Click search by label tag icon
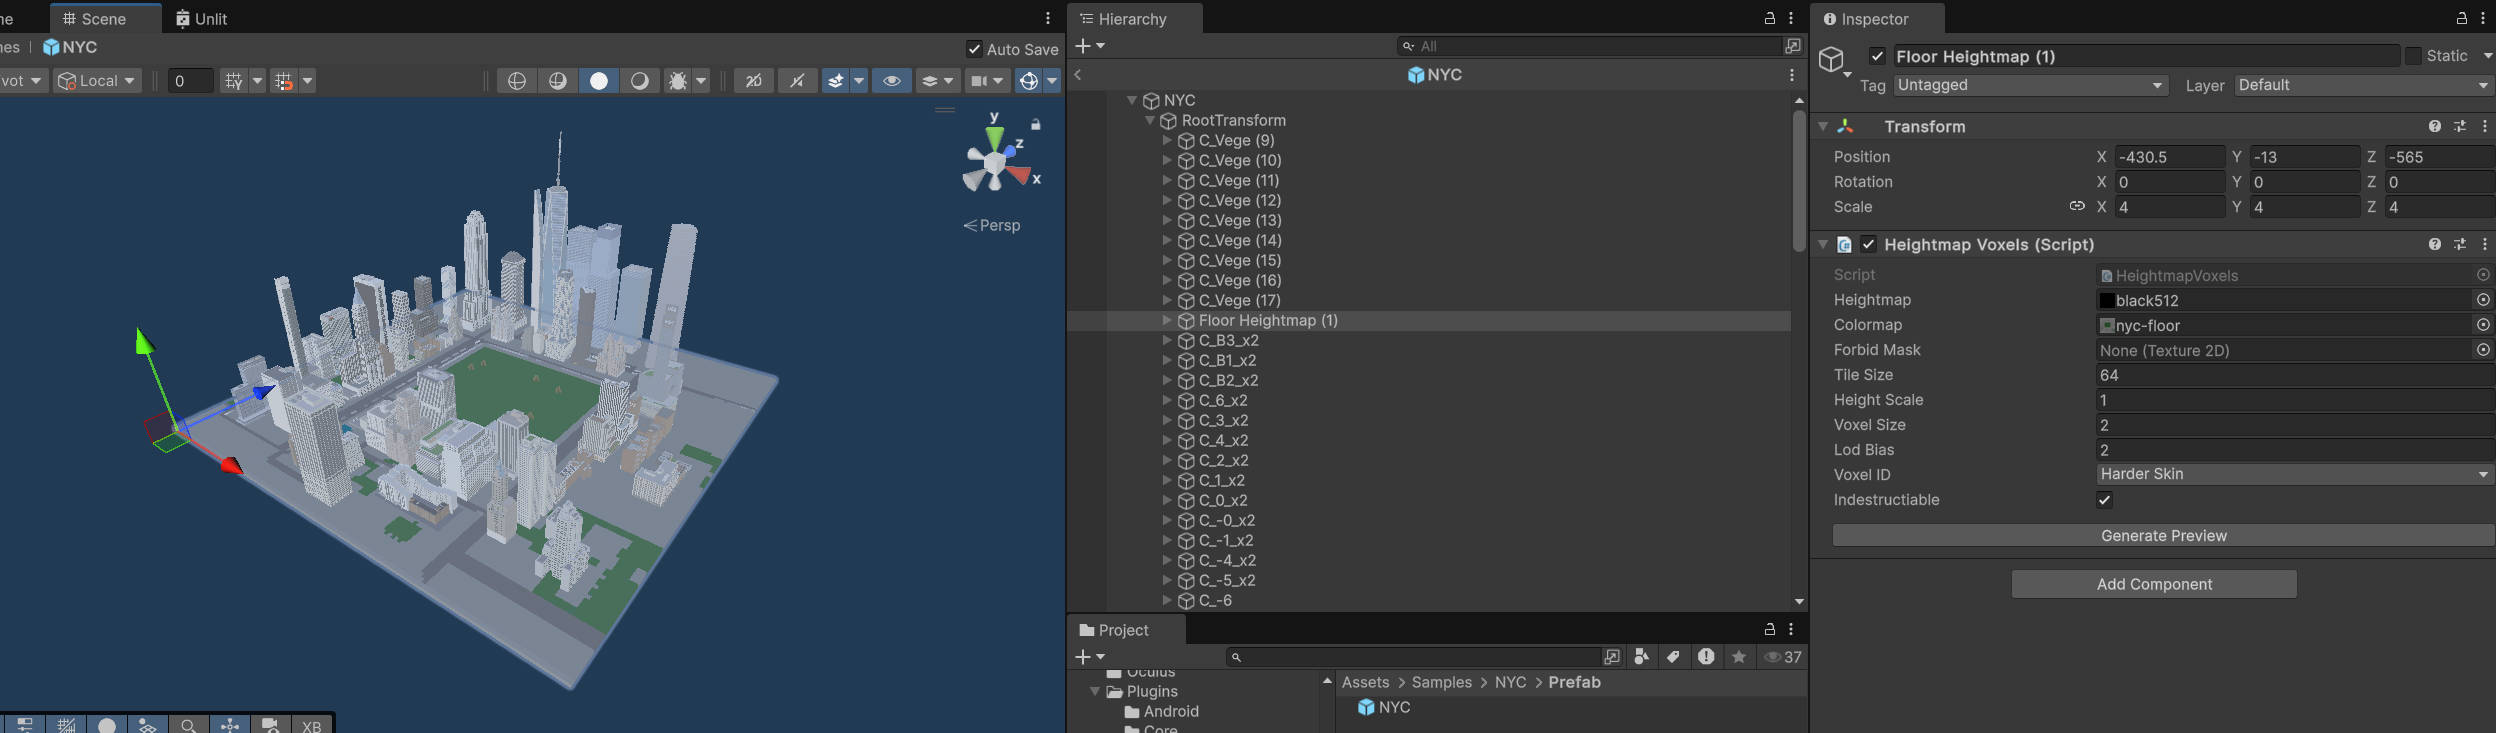The height and width of the screenshot is (733, 2496). point(1673,657)
